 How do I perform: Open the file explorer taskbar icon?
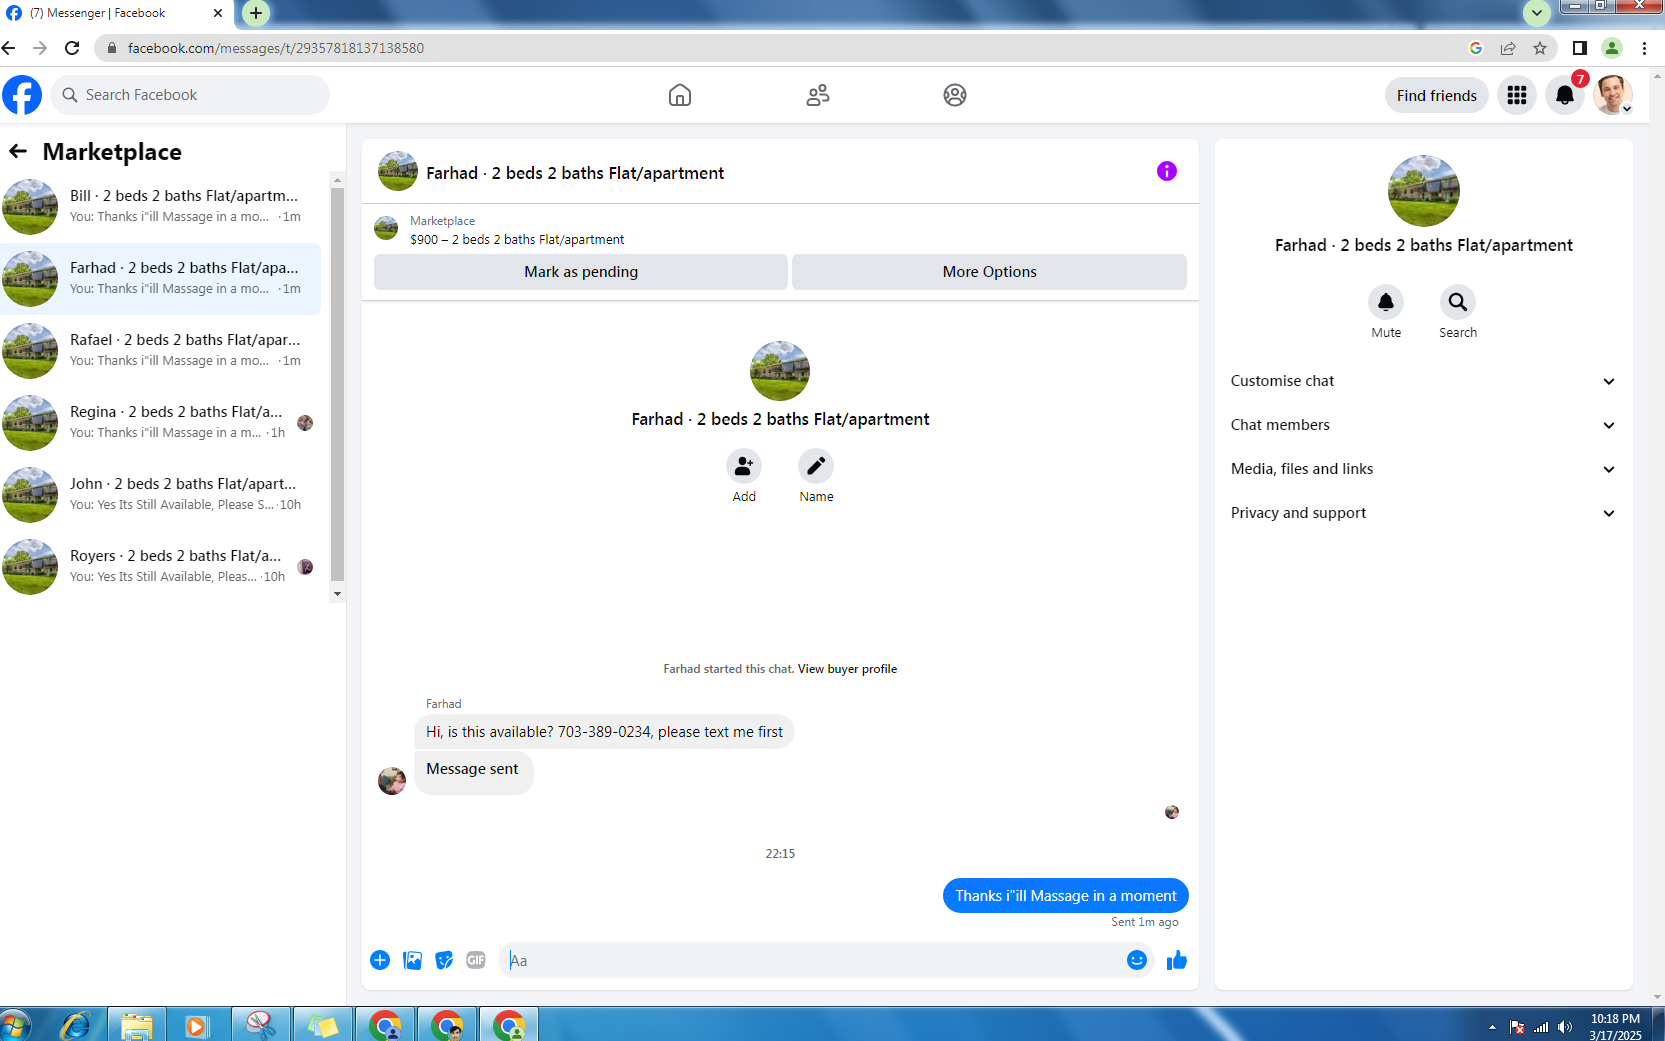tap(137, 1025)
